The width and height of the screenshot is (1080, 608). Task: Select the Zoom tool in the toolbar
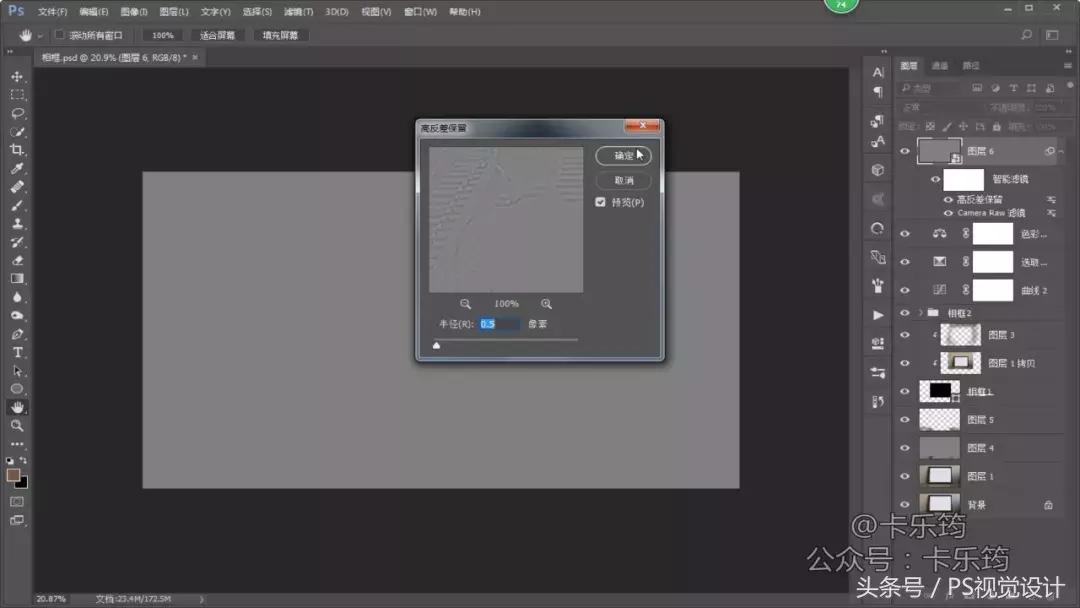[x=17, y=425]
